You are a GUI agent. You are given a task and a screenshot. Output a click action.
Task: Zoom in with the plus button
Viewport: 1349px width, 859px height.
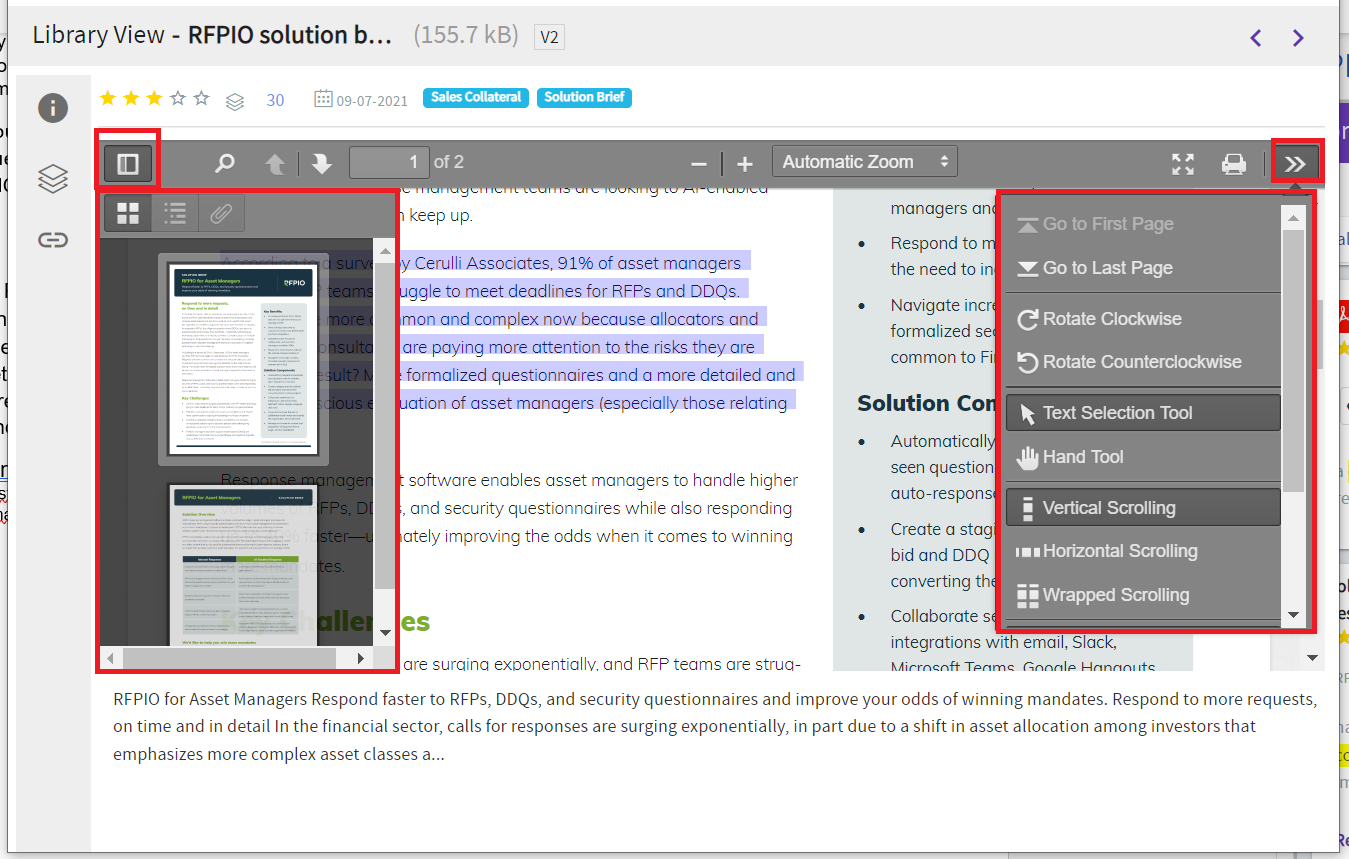coord(745,164)
